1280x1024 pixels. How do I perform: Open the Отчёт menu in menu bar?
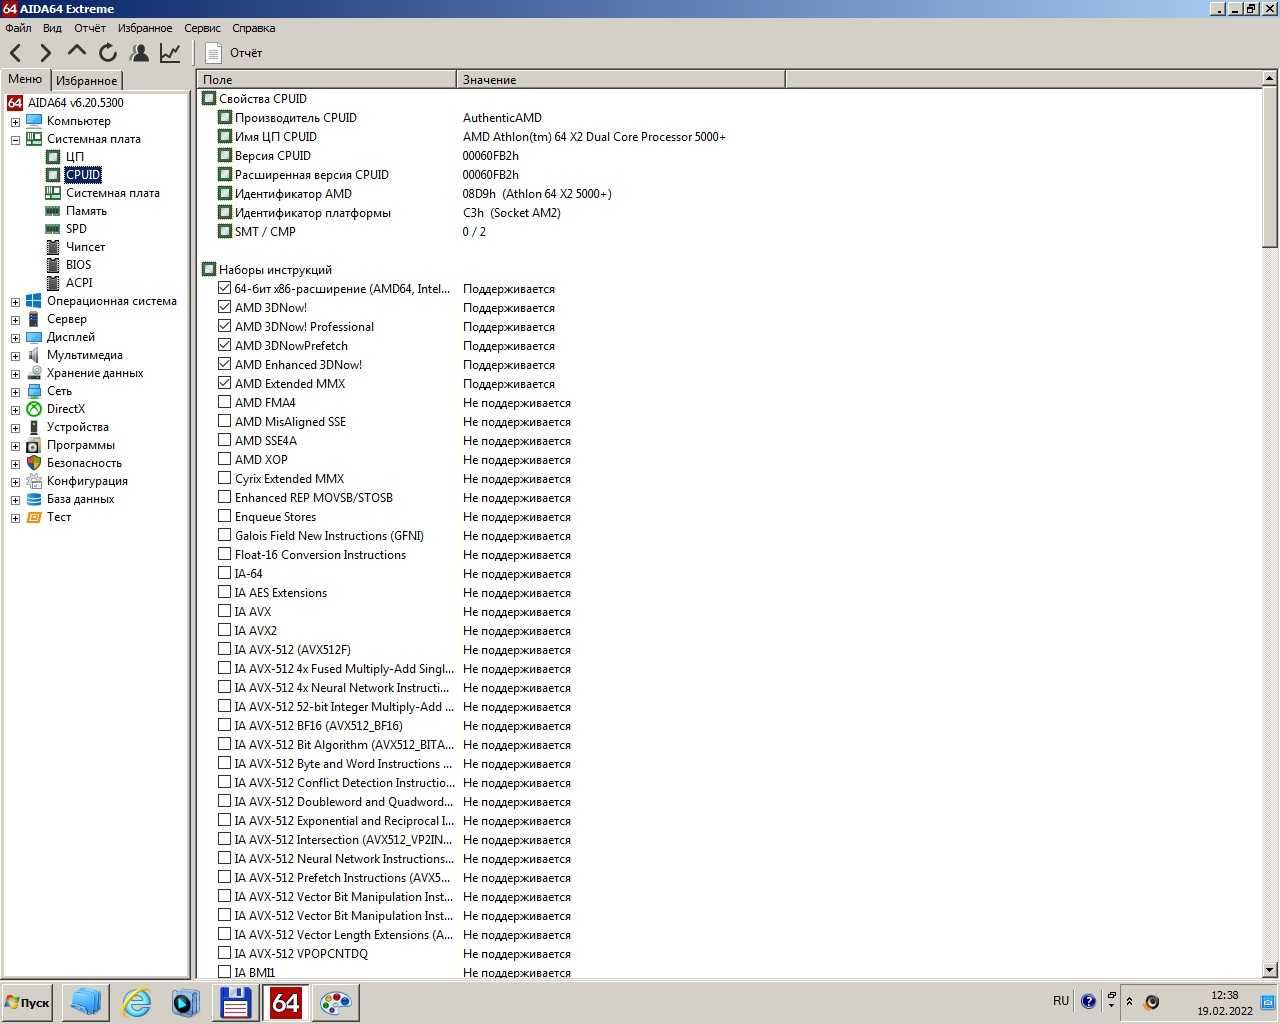[x=90, y=28]
